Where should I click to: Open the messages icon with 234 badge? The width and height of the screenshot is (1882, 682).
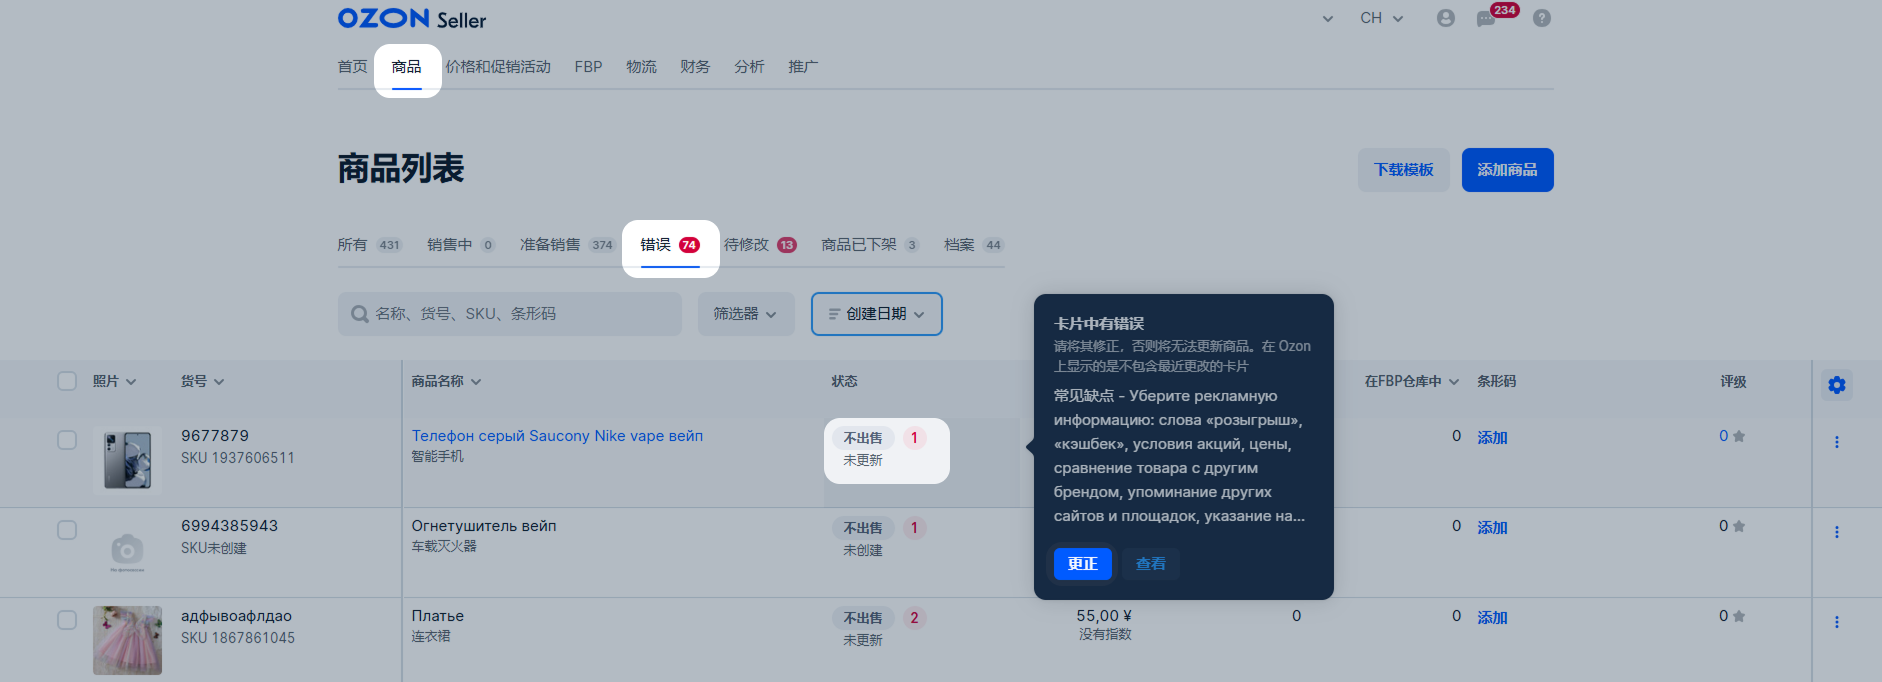1487,18
